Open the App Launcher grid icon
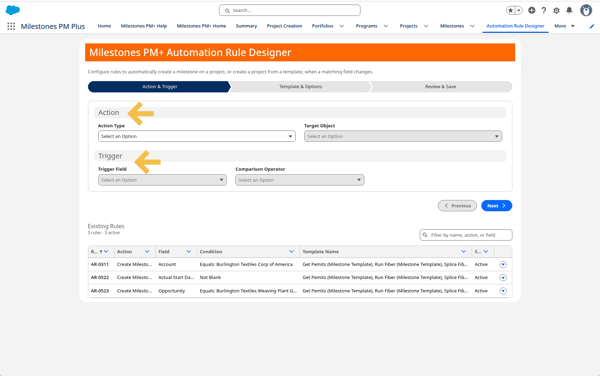Viewport: 600px width, 376px height. click(11, 26)
